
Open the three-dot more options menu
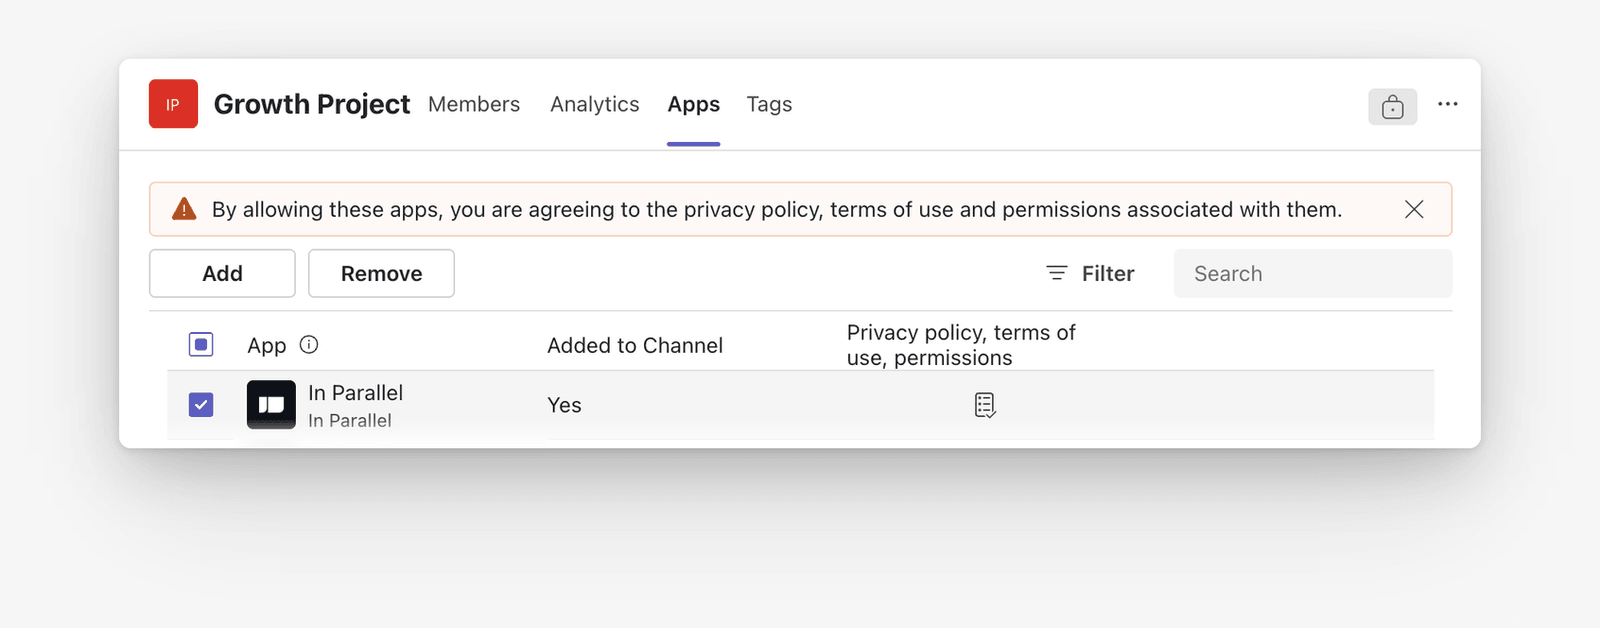1447,104
